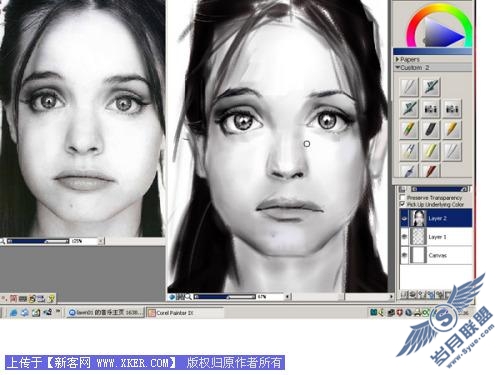Click the grid icon beside the magnifier
The height and width of the screenshot is (375, 500).
(x=180, y=296)
